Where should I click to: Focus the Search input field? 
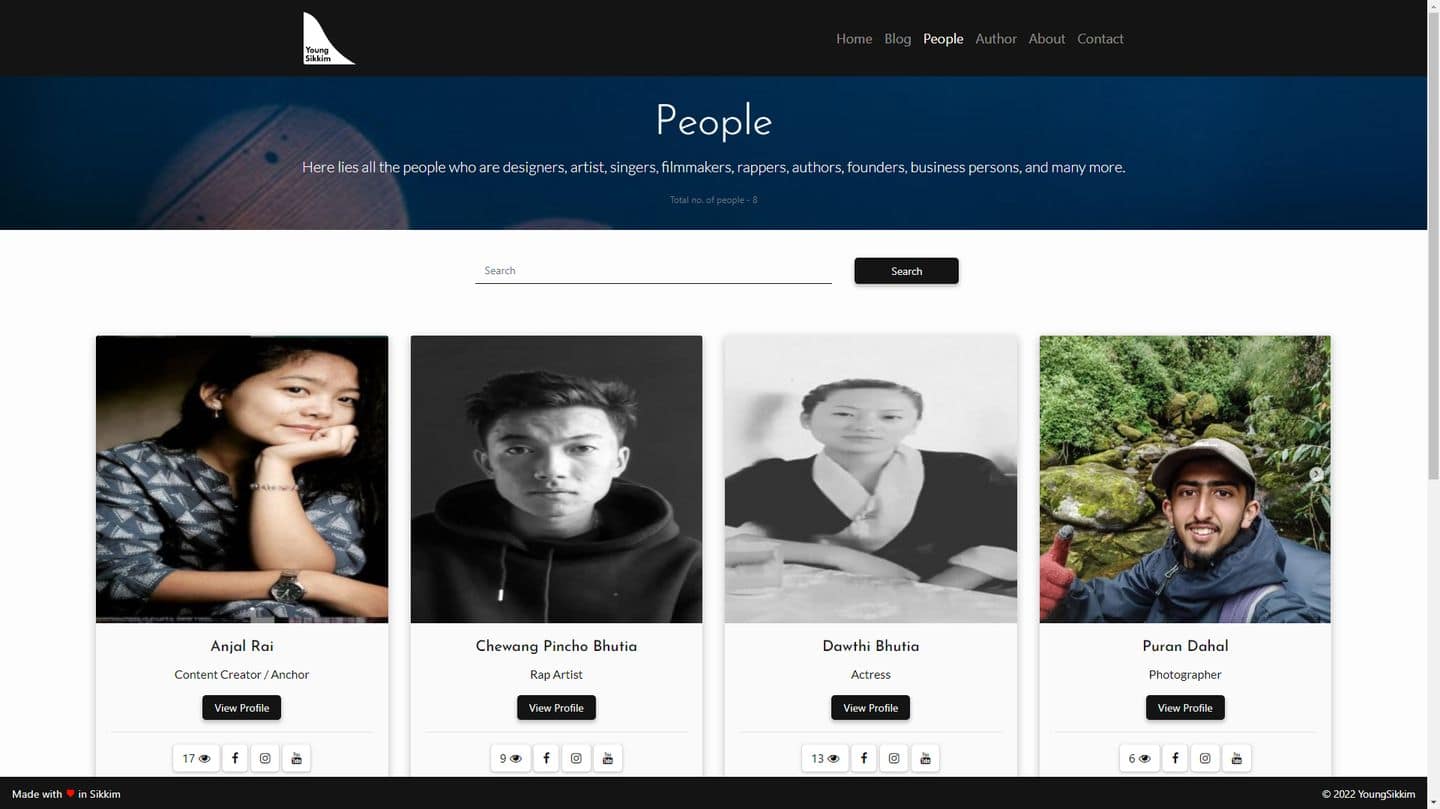(653, 271)
